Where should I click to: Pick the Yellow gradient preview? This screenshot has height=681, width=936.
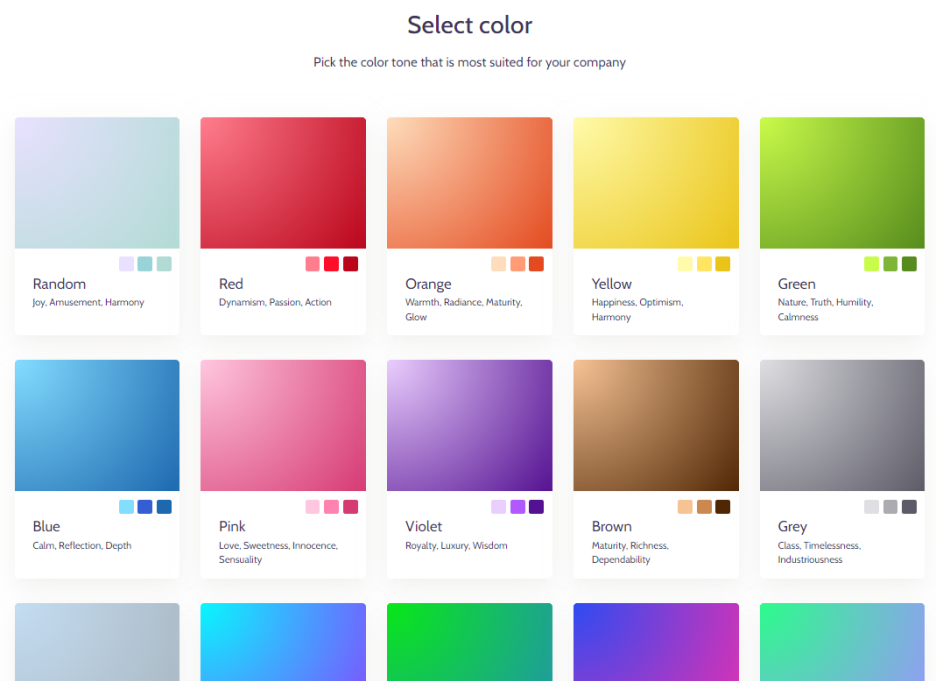pyautogui.click(x=656, y=183)
